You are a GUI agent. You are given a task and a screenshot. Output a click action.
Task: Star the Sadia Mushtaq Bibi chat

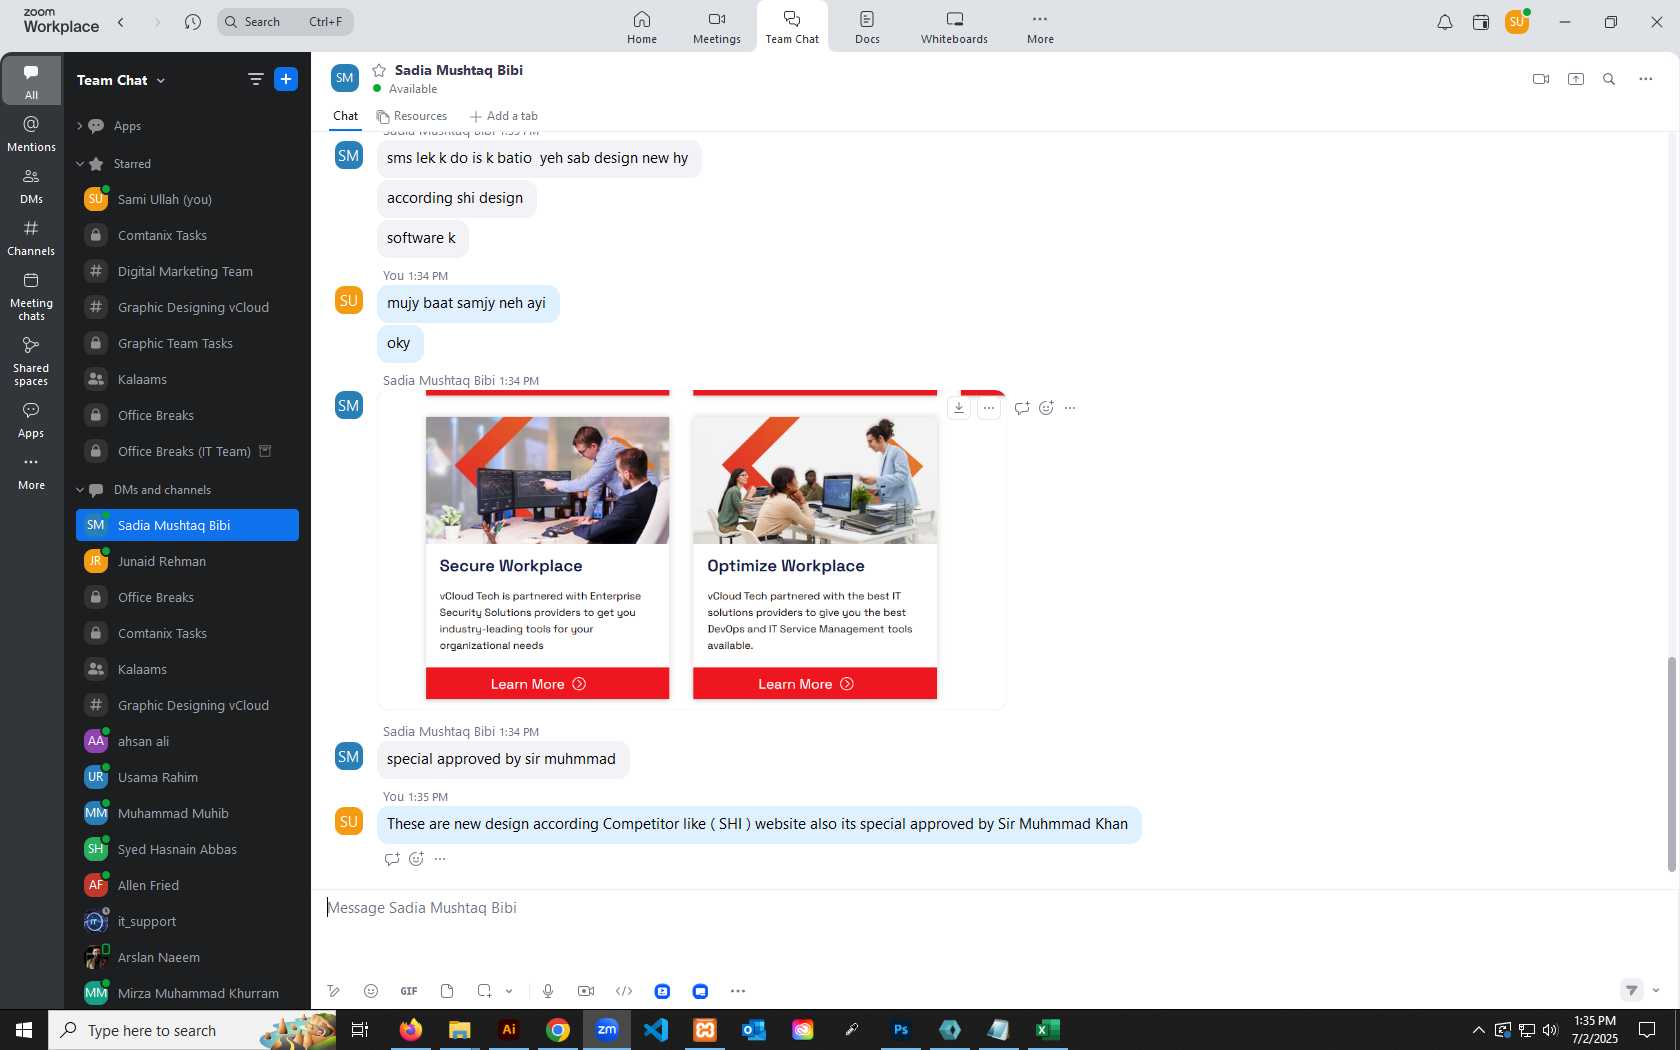click(379, 70)
